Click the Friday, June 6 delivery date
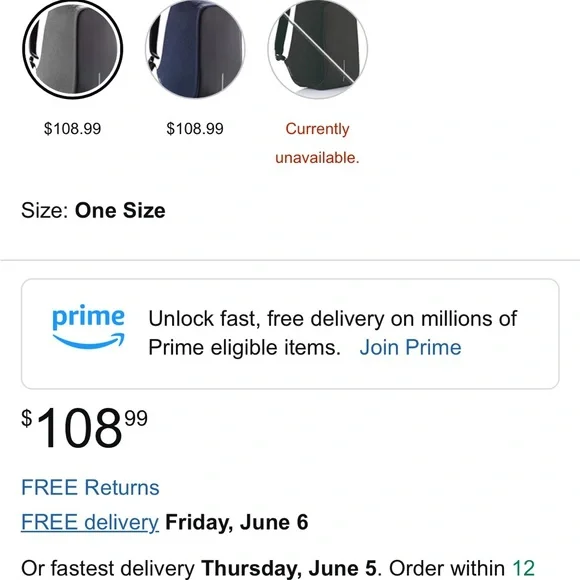 237,522
